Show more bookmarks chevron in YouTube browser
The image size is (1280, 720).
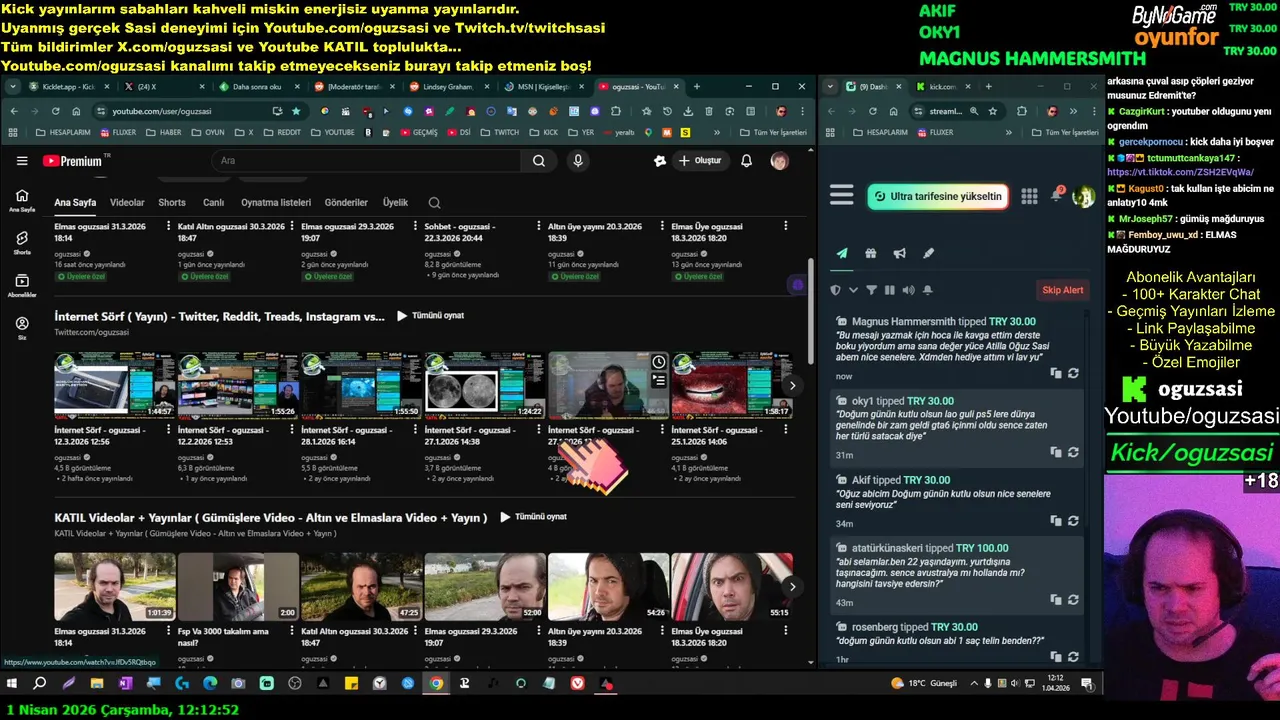point(717,132)
